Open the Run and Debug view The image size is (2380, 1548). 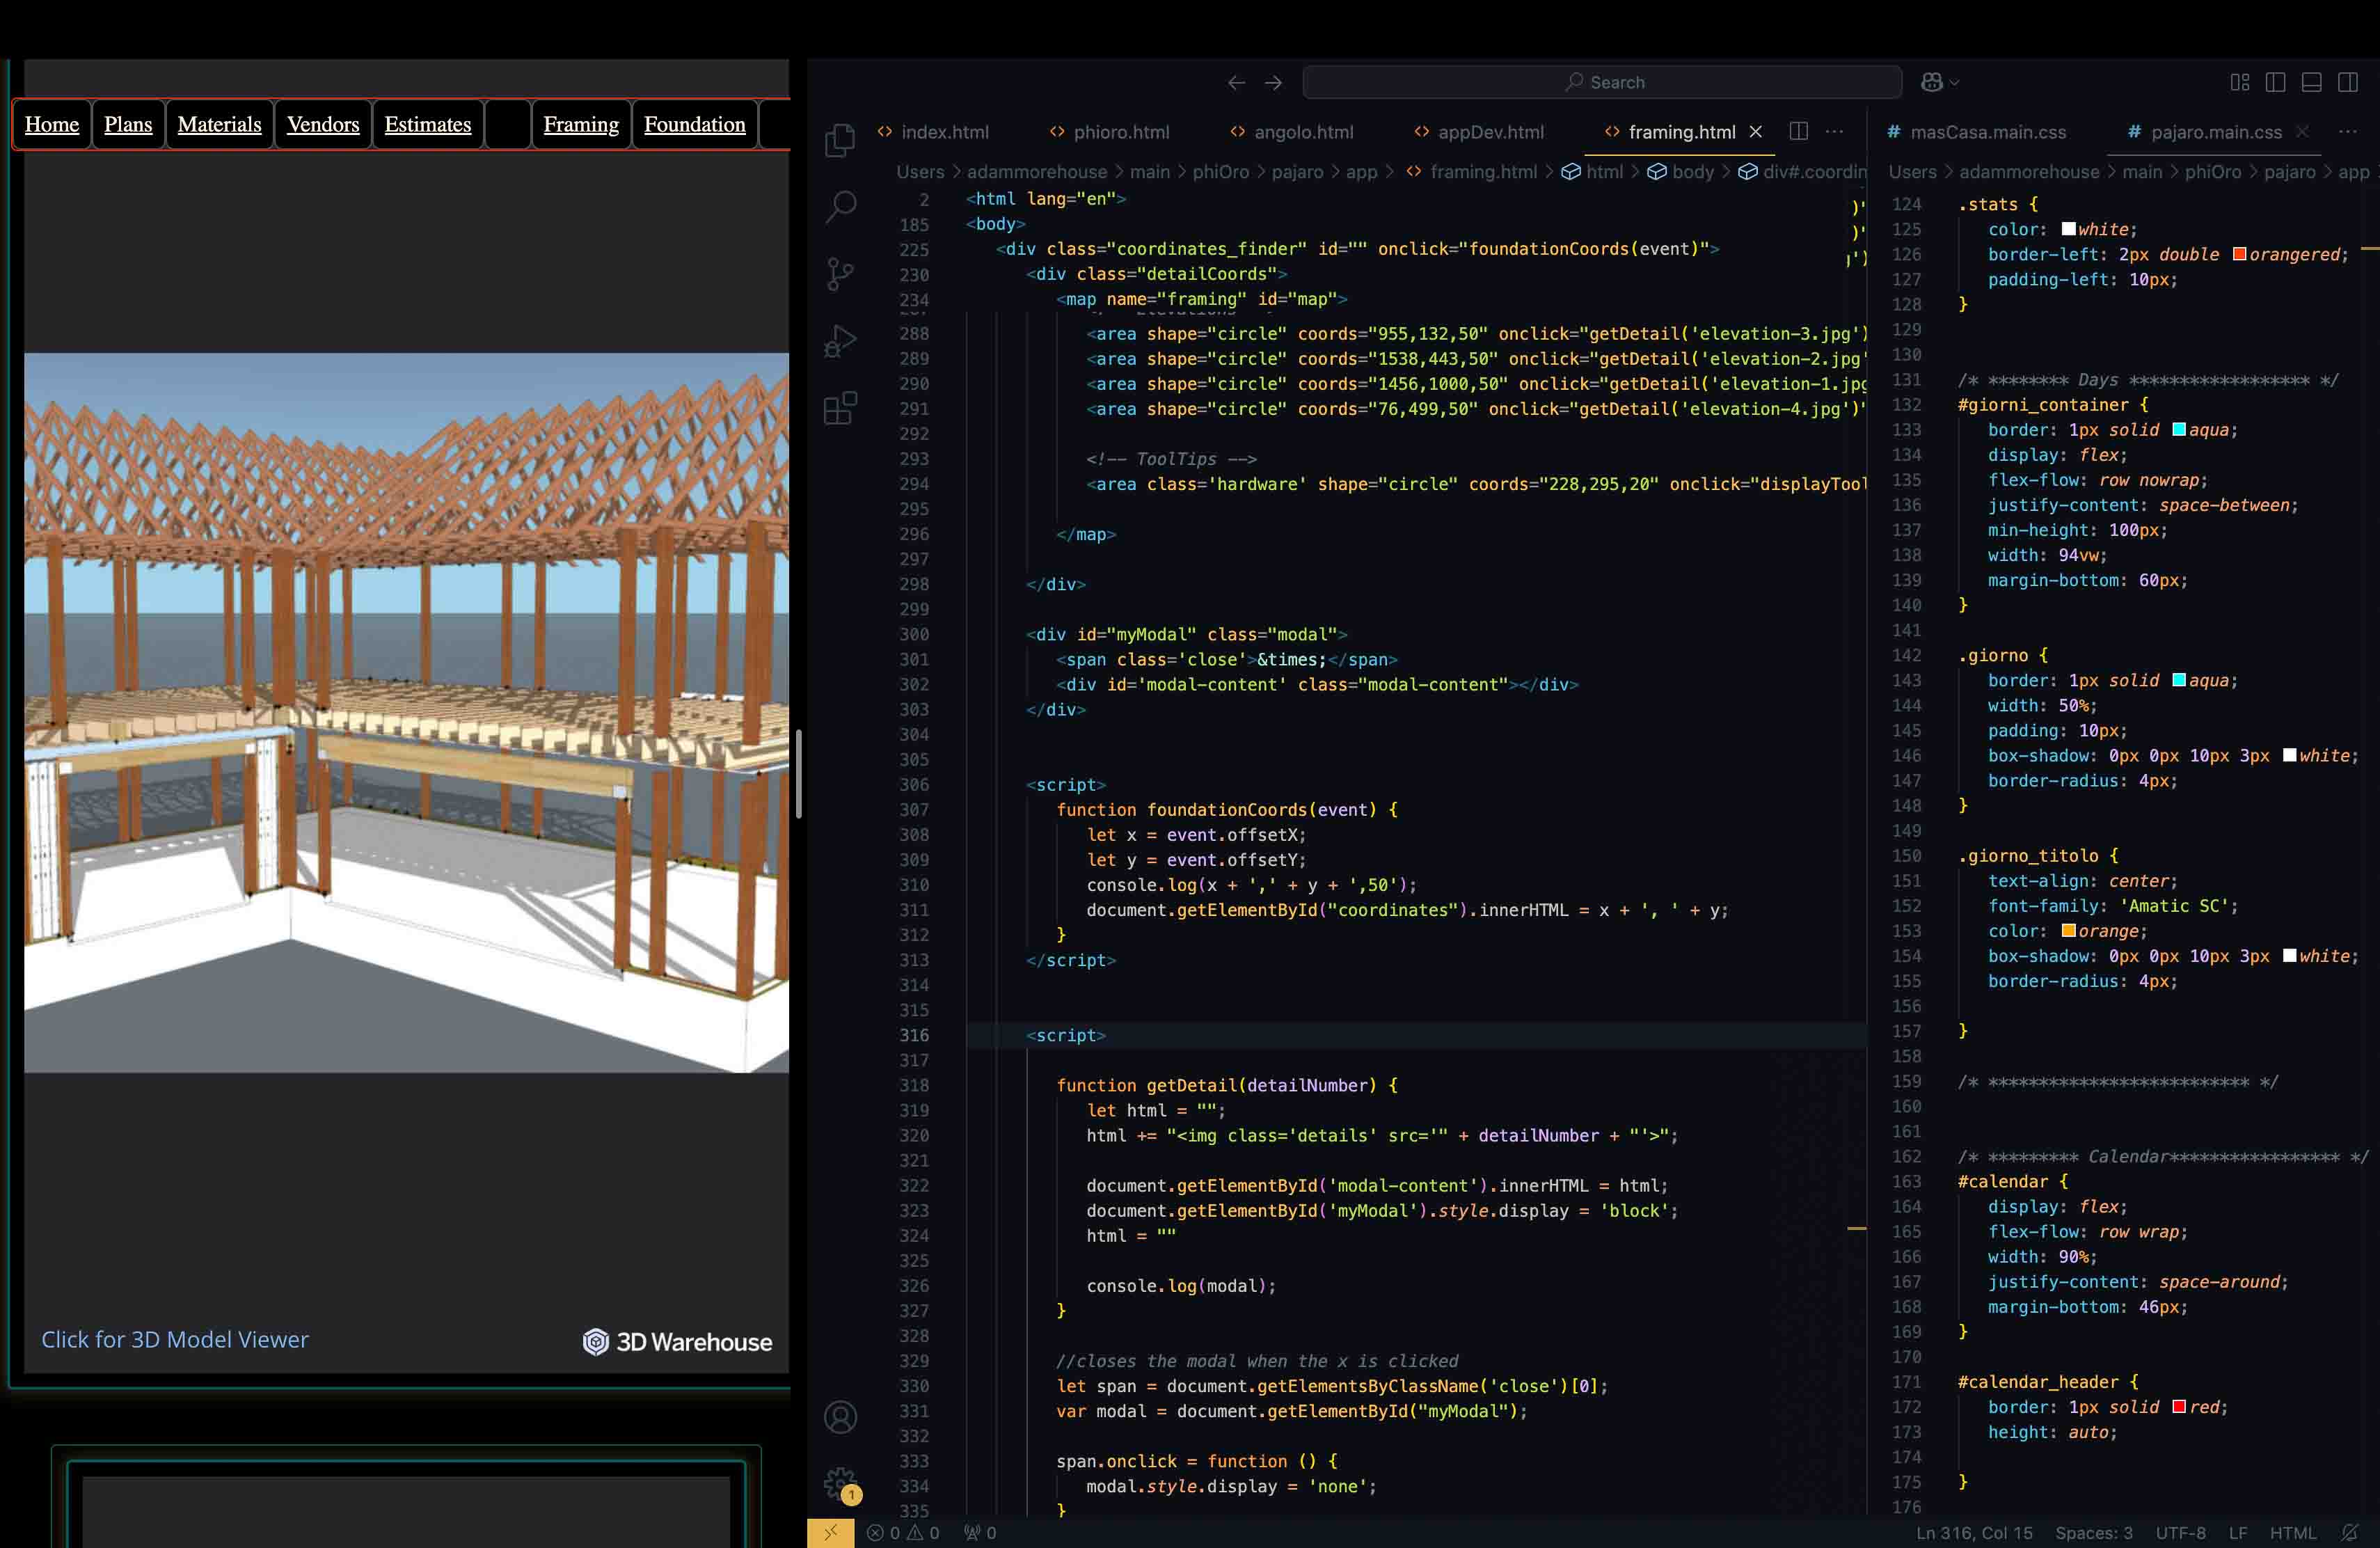coord(840,342)
